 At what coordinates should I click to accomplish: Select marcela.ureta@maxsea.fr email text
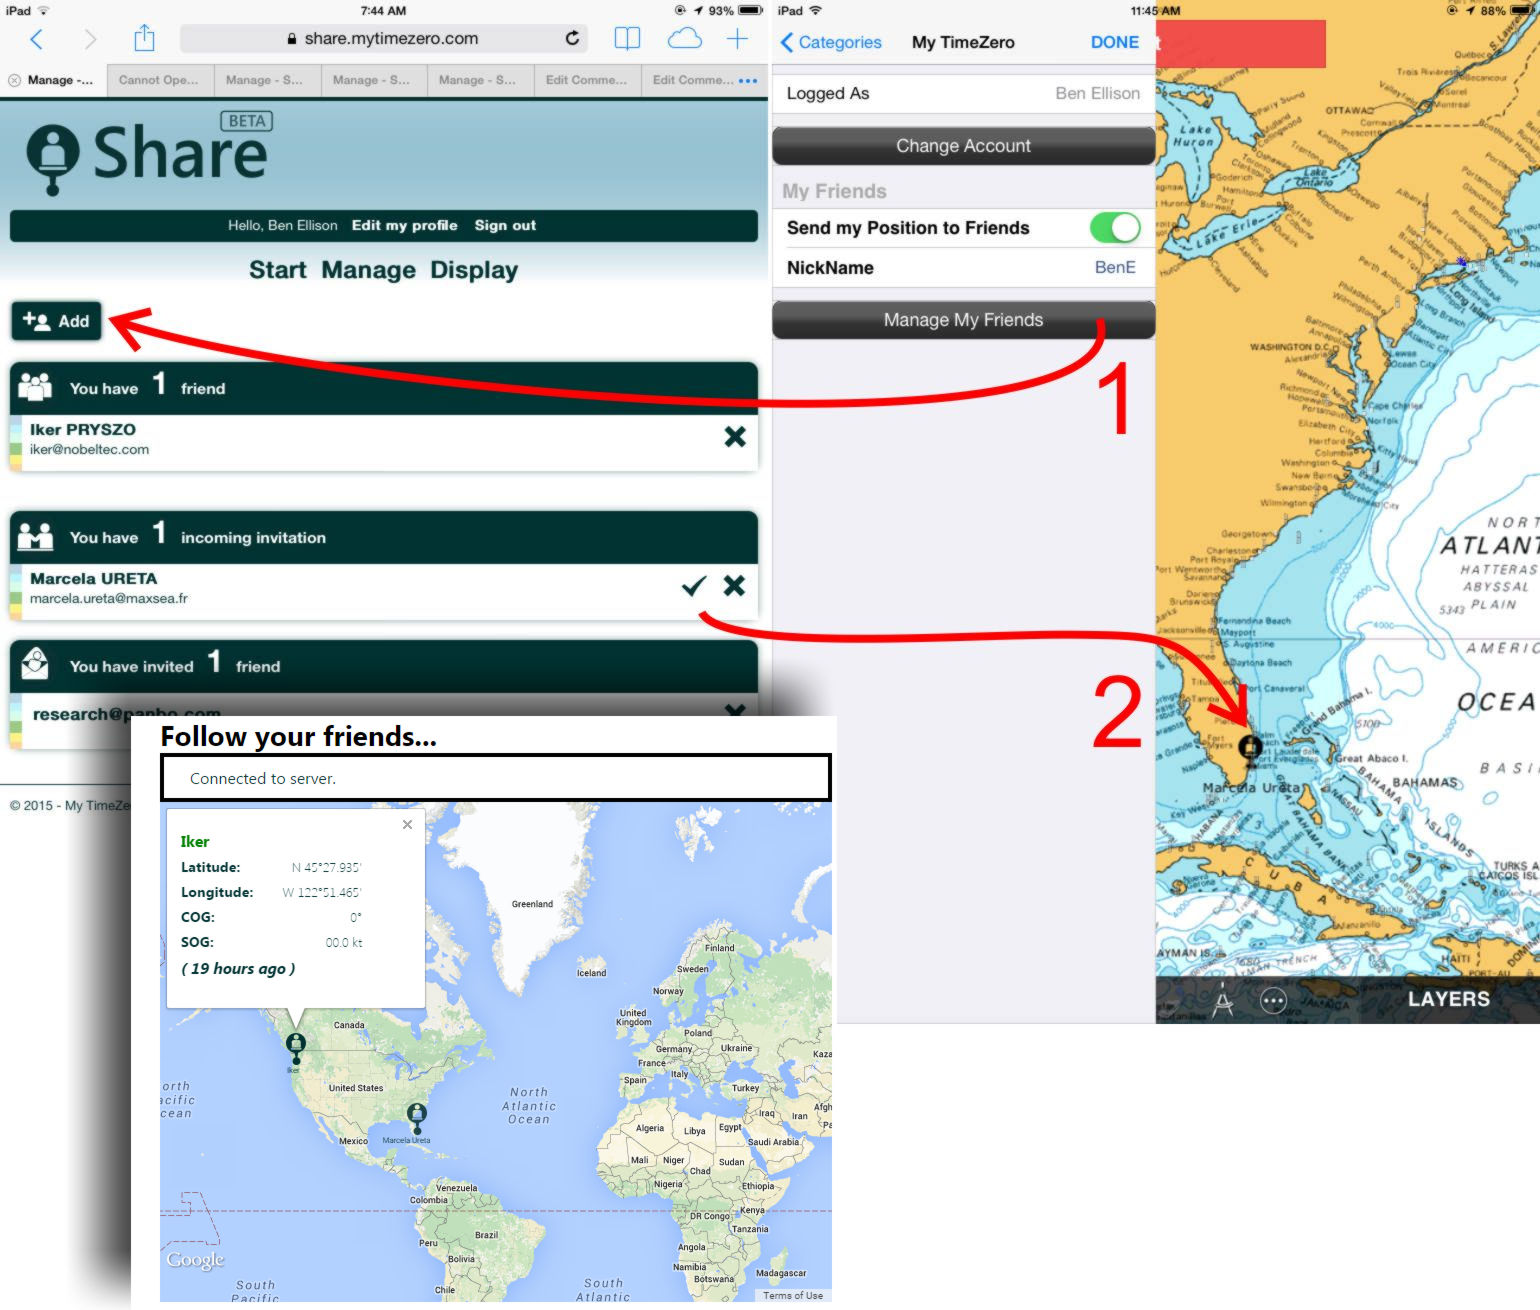tap(109, 599)
